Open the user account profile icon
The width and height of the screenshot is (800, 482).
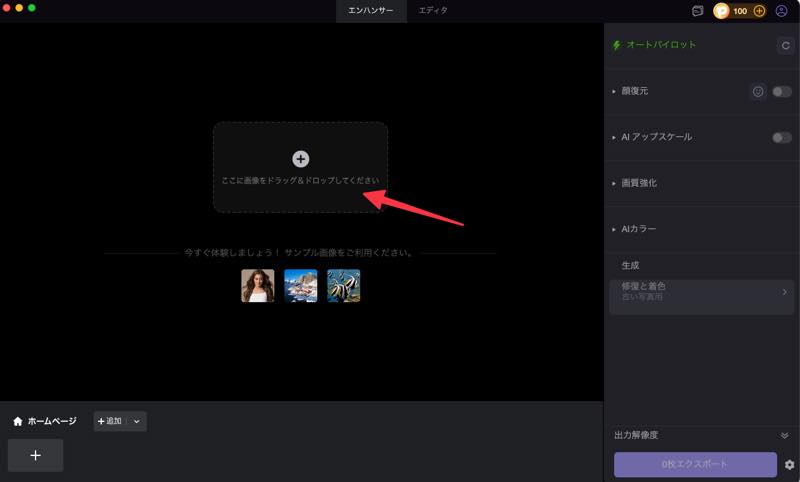click(782, 11)
